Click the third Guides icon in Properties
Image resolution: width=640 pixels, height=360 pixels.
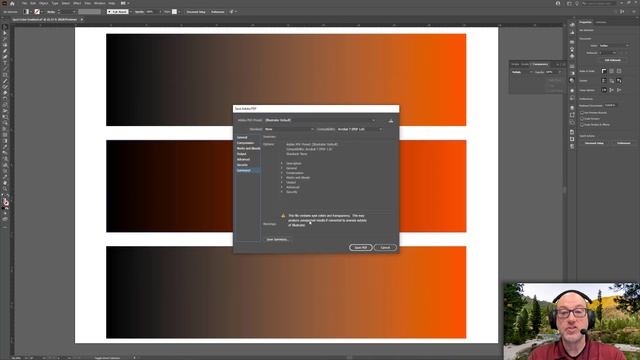pos(619,81)
